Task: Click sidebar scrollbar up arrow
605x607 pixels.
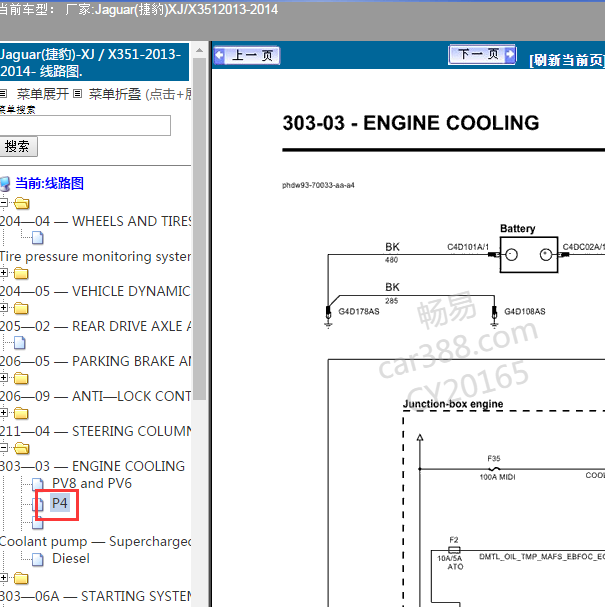Action: (199, 50)
